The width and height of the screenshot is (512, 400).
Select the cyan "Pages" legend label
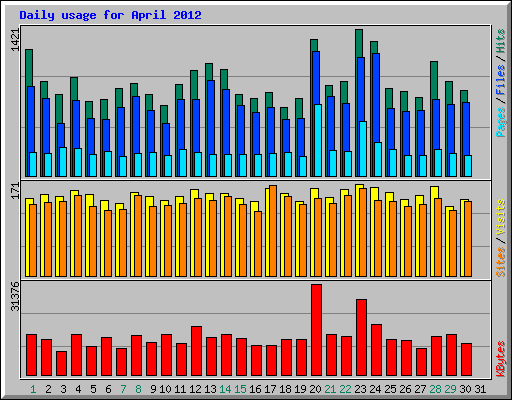pyautogui.click(x=500, y=122)
